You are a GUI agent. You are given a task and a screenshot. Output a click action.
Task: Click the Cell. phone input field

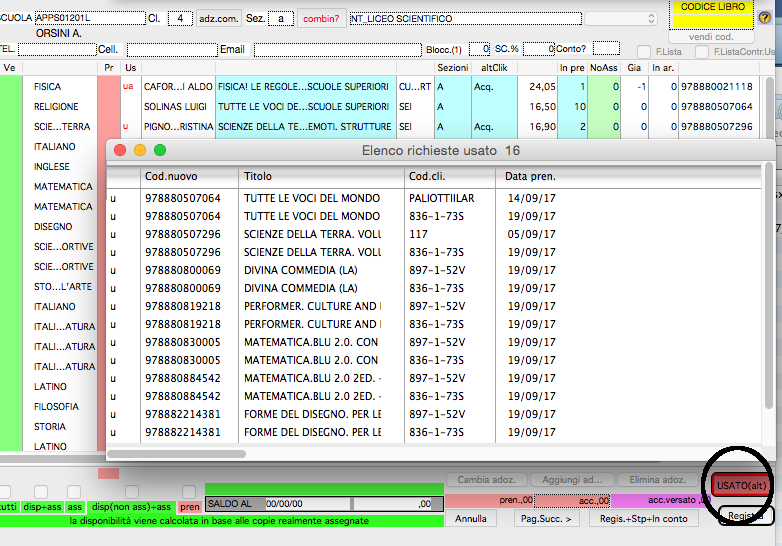pos(172,49)
